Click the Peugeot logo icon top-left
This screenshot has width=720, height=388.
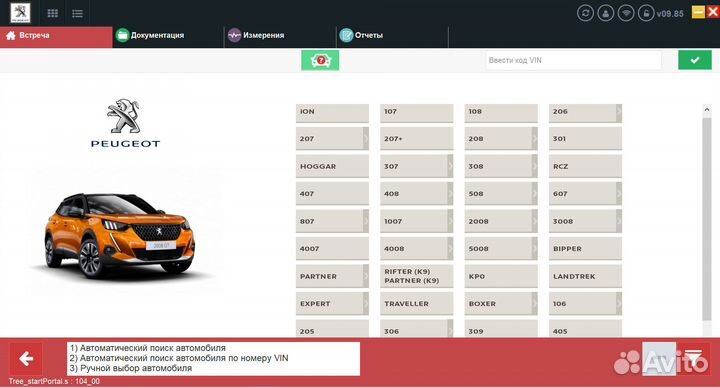pos(20,13)
